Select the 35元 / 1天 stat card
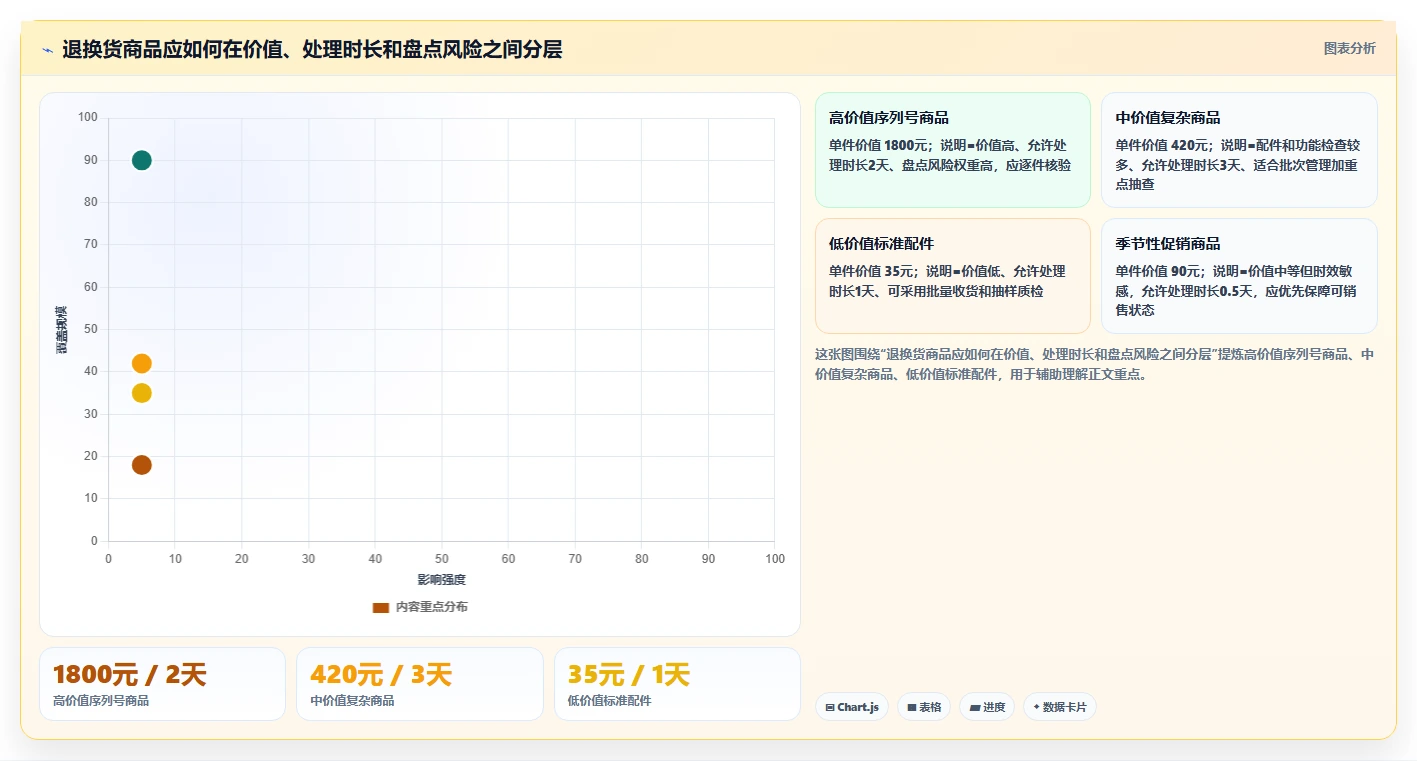1417x761 pixels. [677, 684]
